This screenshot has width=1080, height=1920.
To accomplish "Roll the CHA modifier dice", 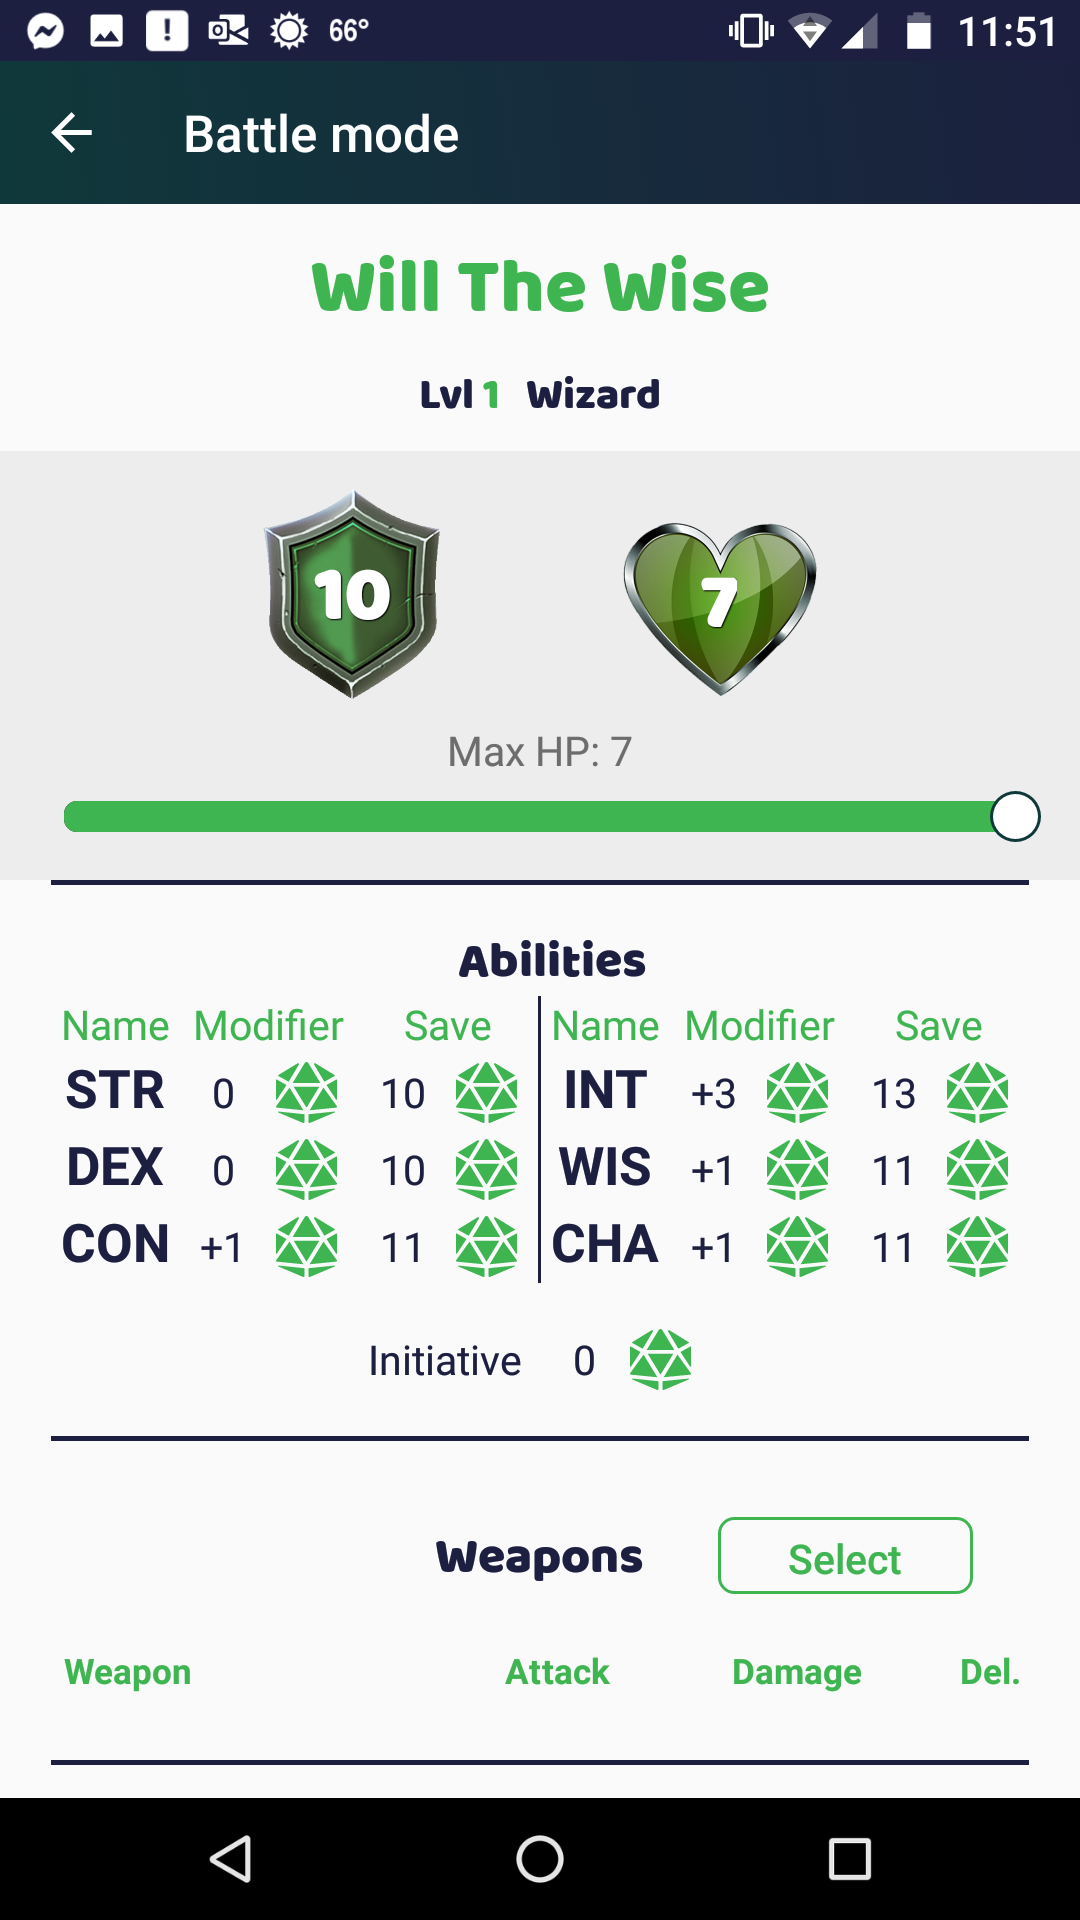I will tap(797, 1247).
